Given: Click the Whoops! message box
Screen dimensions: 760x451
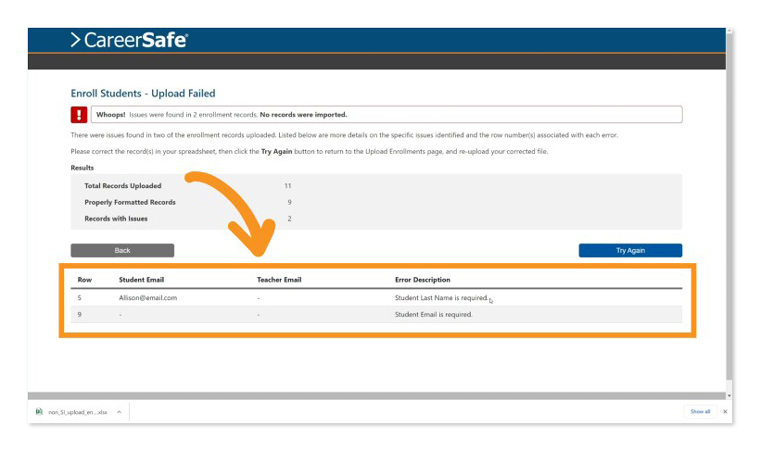Looking at the screenshot, I should [x=386, y=114].
